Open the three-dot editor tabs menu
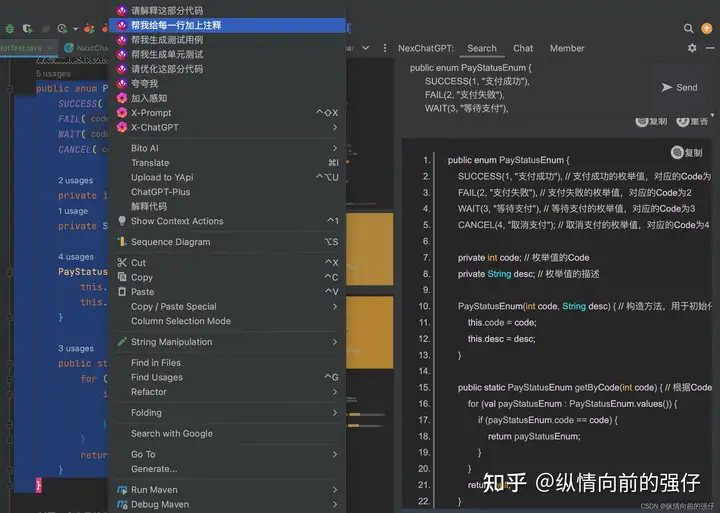 385,48
